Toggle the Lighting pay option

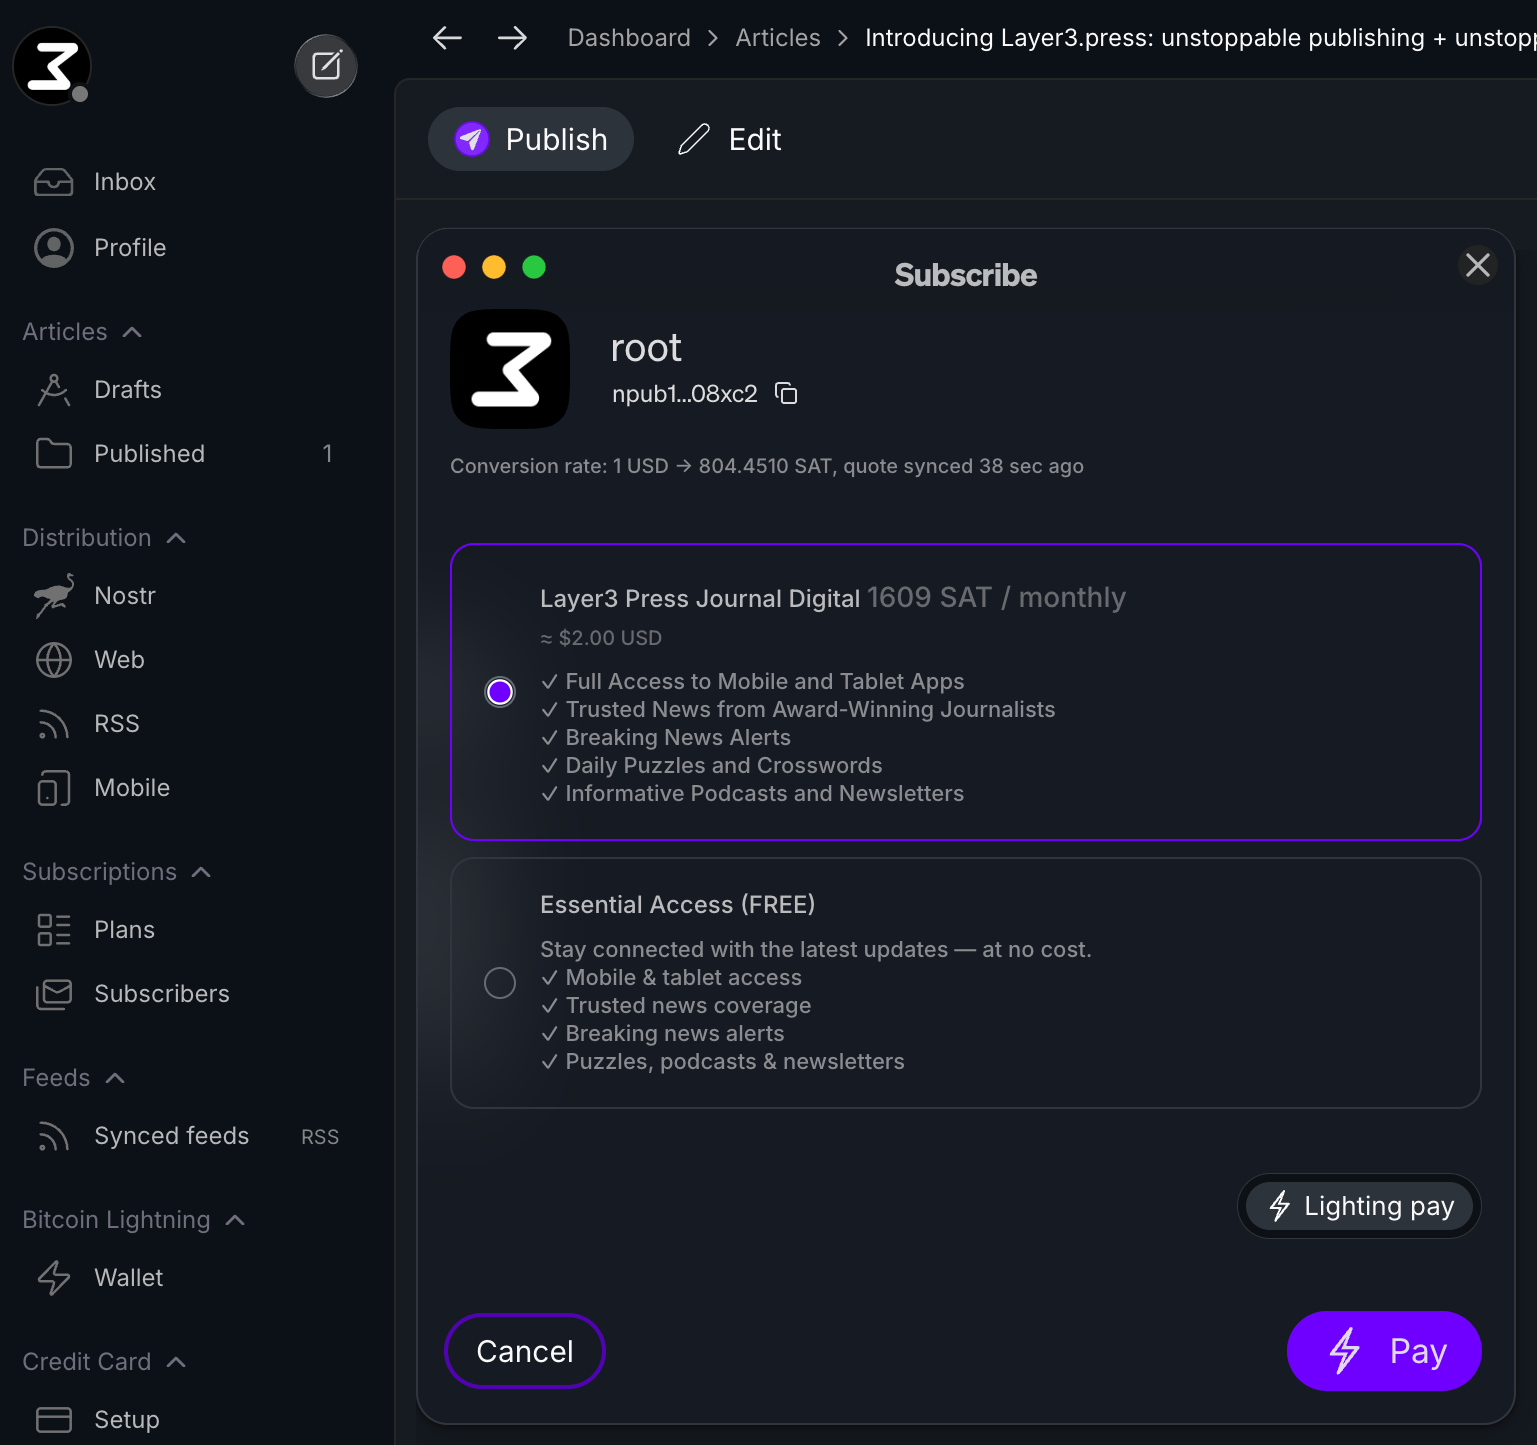pos(1359,1206)
